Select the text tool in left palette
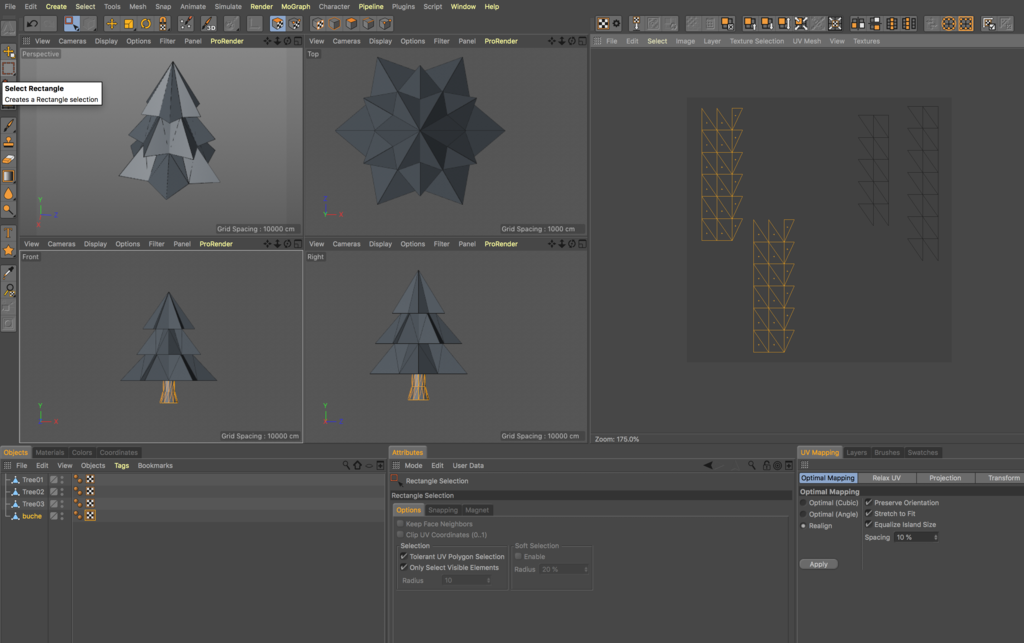 [x=8, y=233]
